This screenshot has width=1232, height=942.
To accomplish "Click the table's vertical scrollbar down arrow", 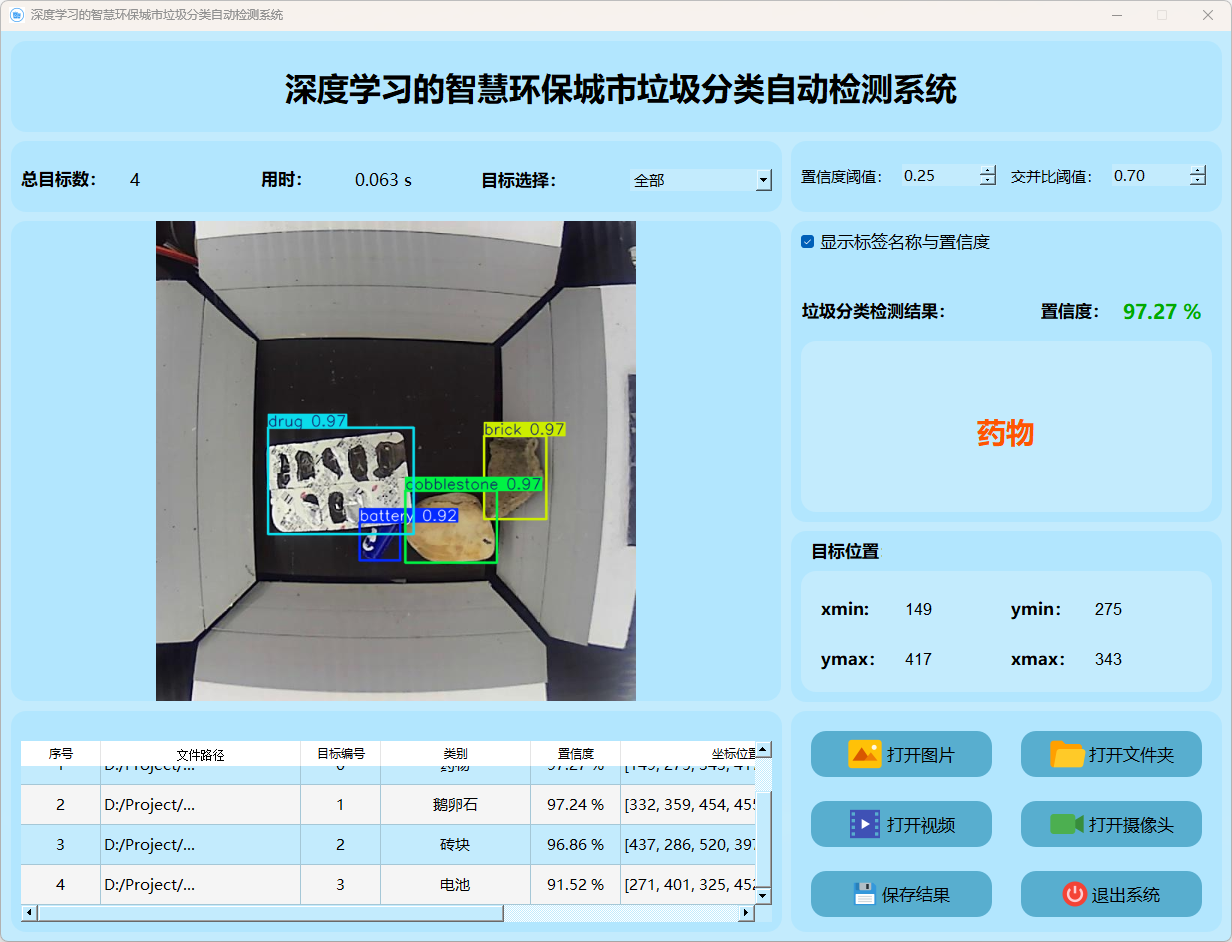I will (764, 895).
